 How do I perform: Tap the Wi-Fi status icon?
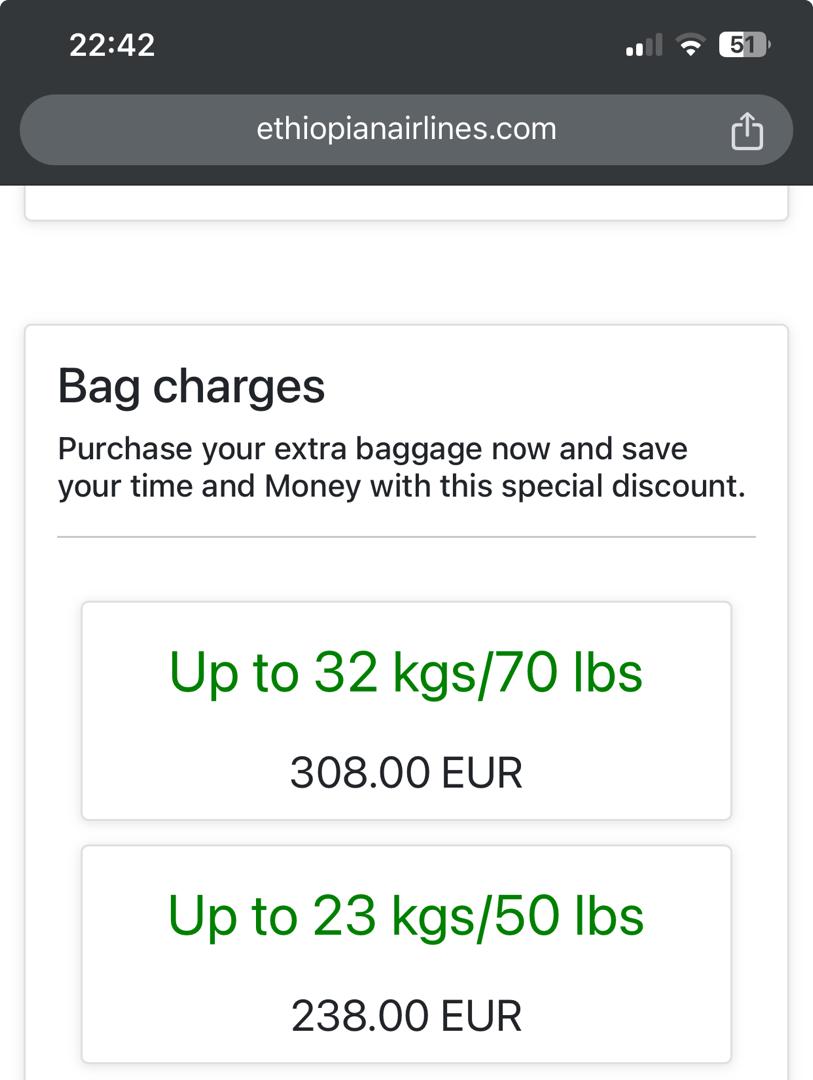pyautogui.click(x=690, y=45)
